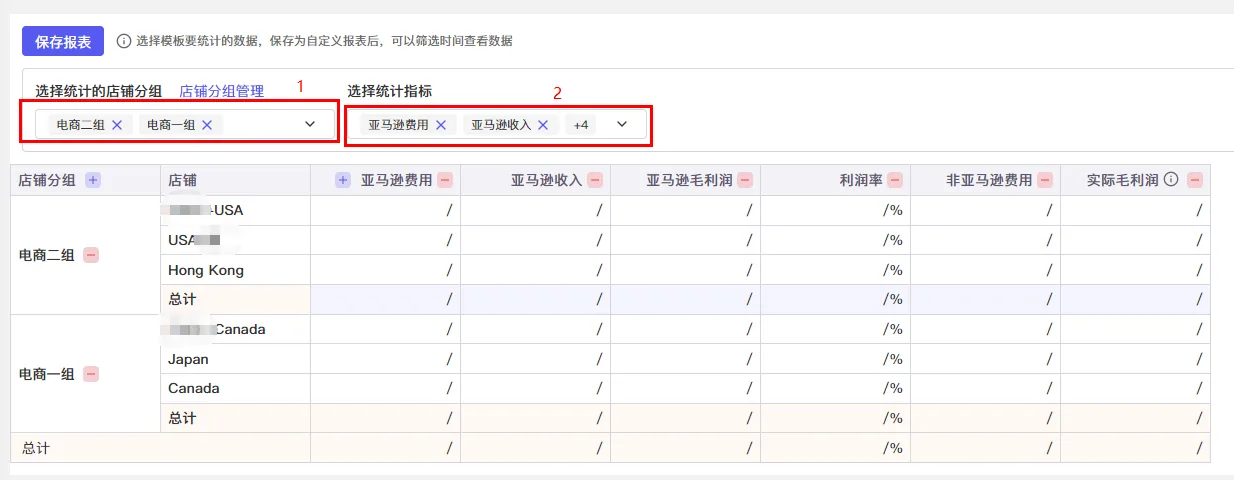Remove the 电商一组 tag from group selector
The width and height of the screenshot is (1234, 480).
coord(207,125)
